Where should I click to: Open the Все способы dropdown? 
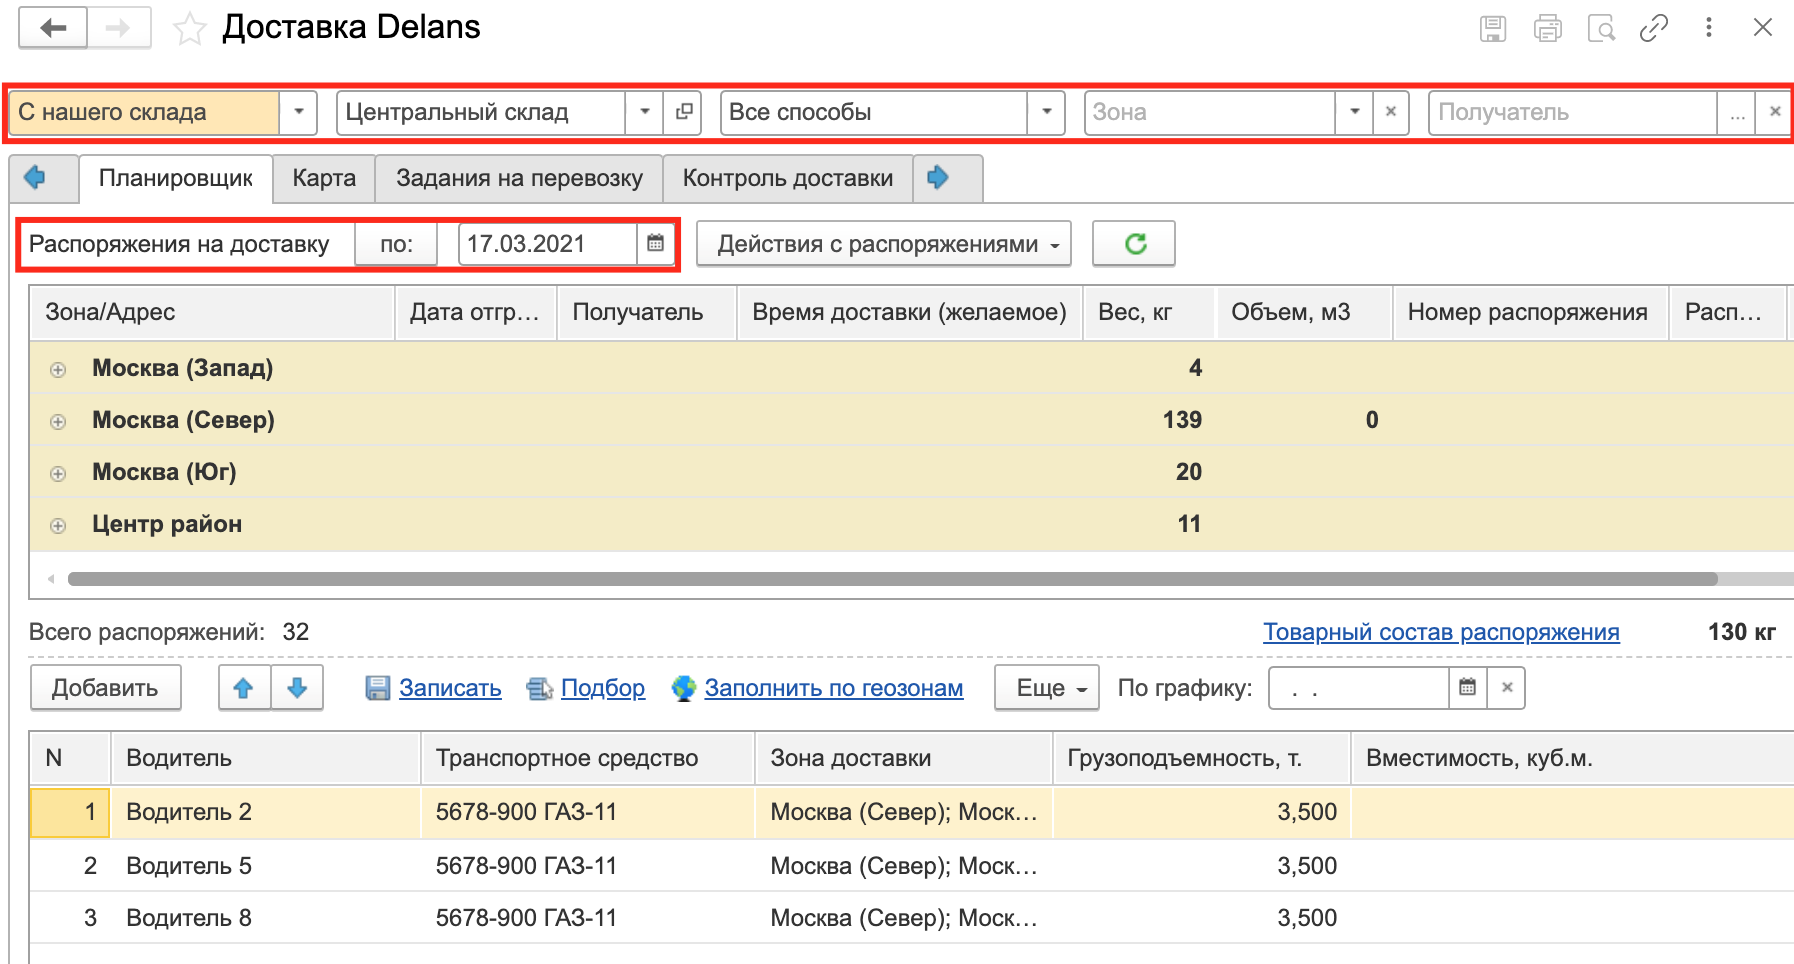[x=1046, y=112]
